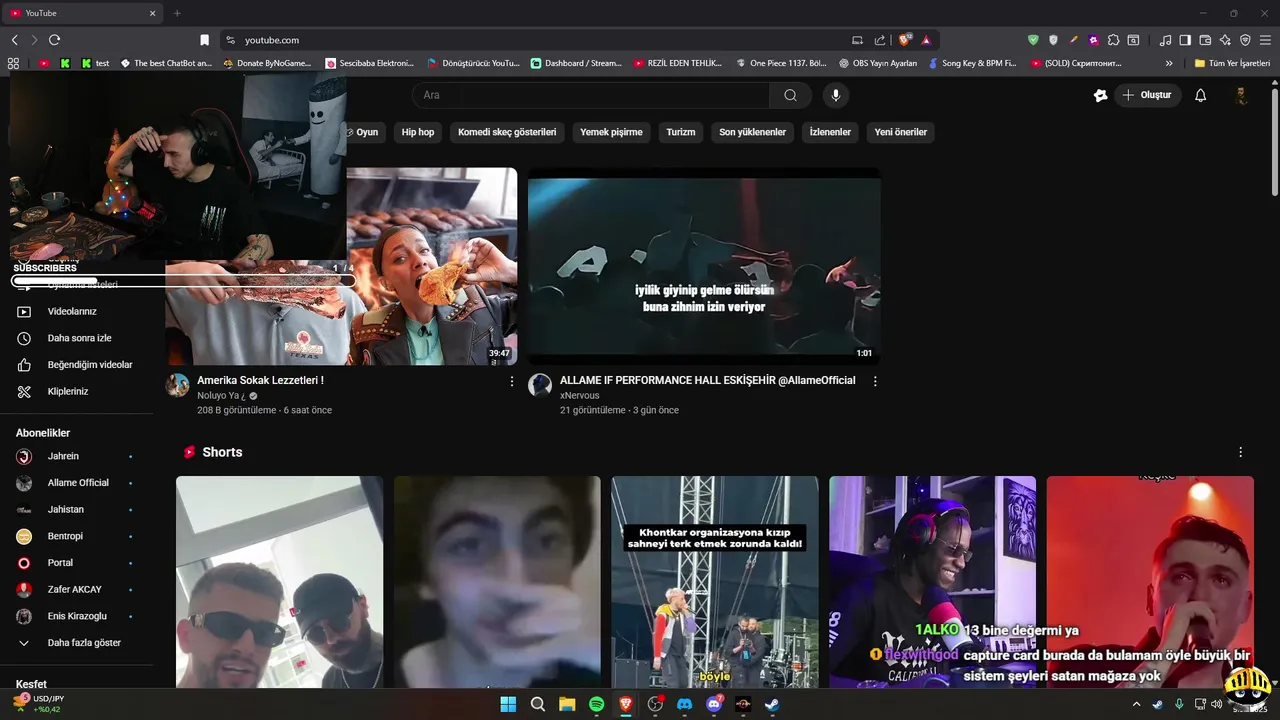Click the Brave Shields lion icon
The width and height of the screenshot is (1280, 720).
coord(905,40)
